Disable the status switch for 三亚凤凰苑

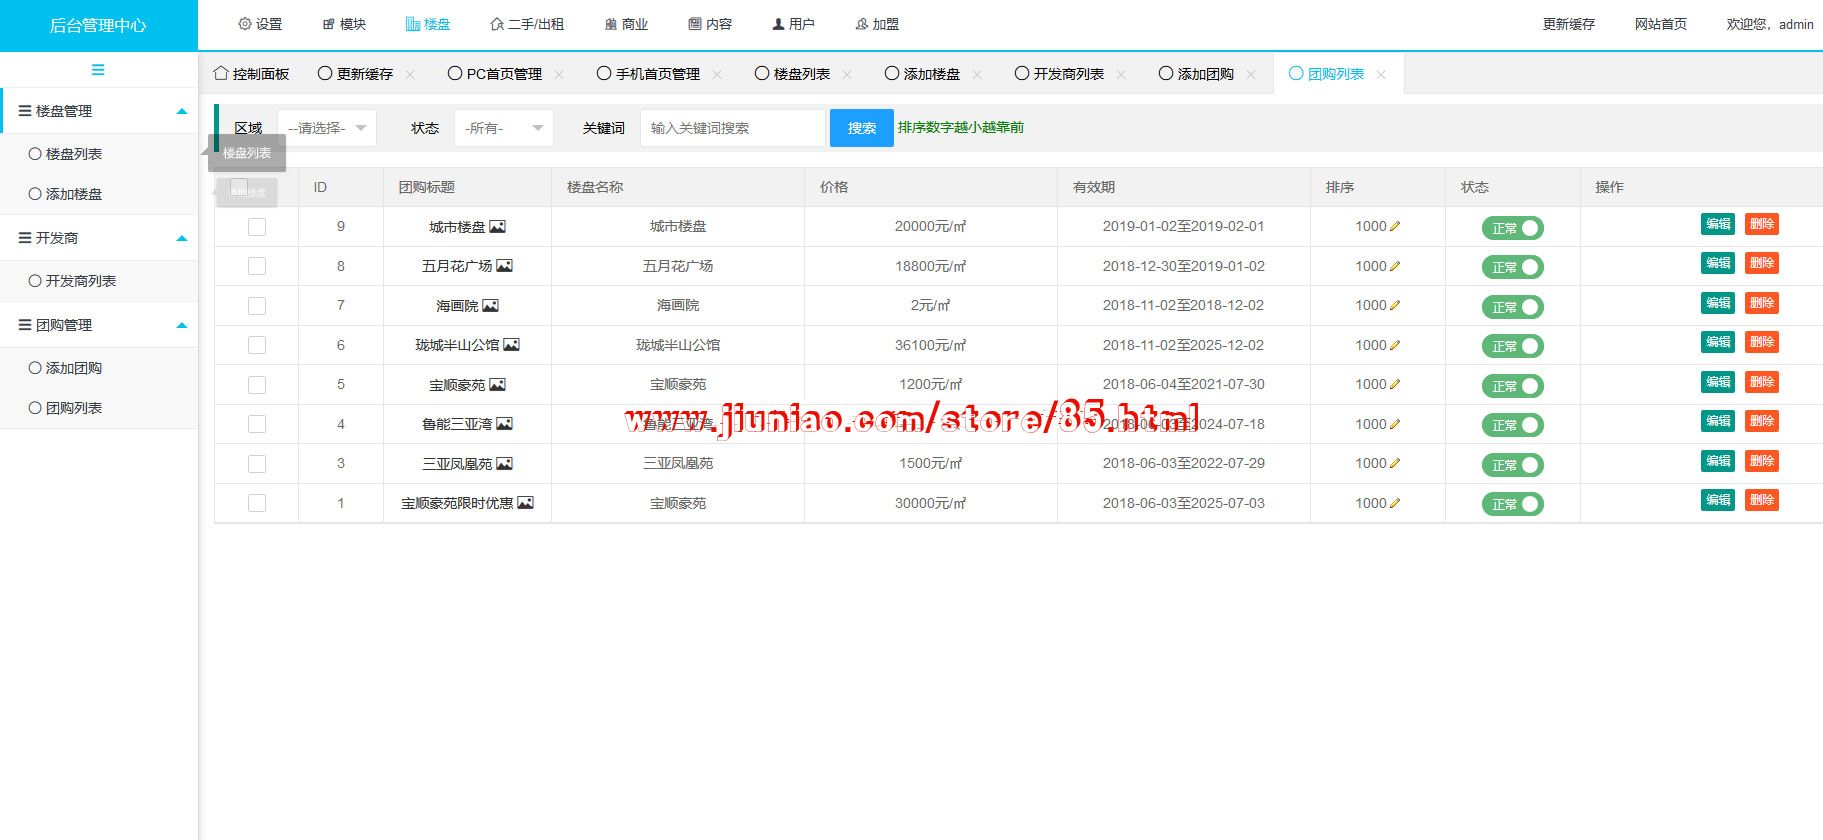coord(1512,465)
